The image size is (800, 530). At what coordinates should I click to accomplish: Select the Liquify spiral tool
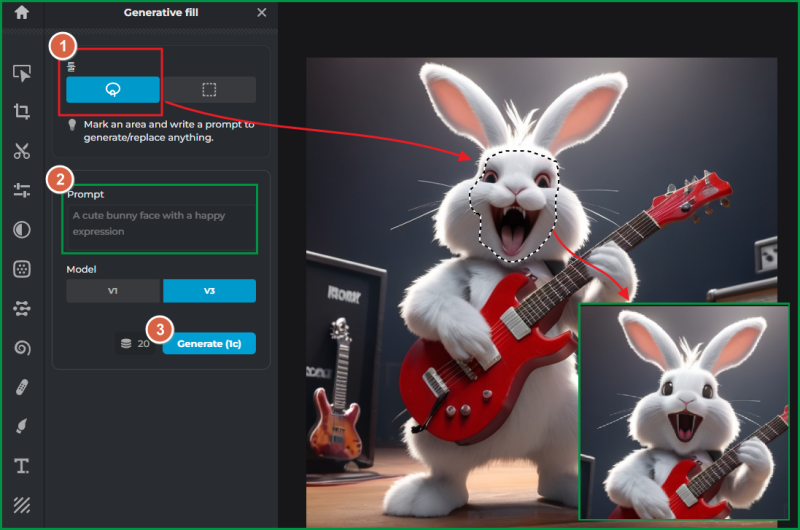click(22, 348)
